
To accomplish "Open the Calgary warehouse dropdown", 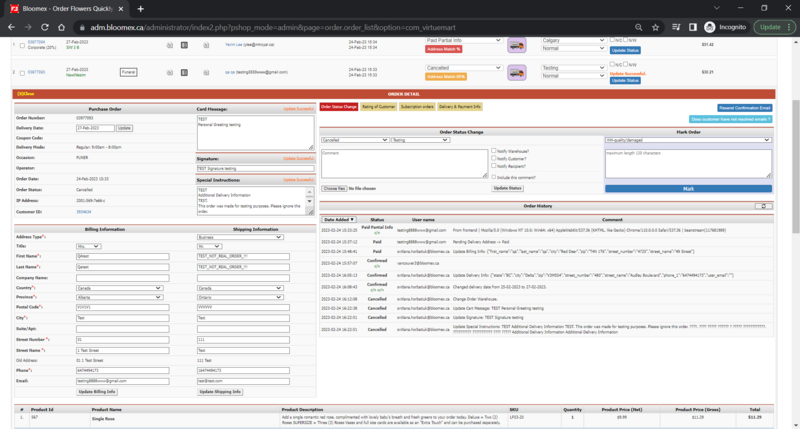I will point(573,40).
